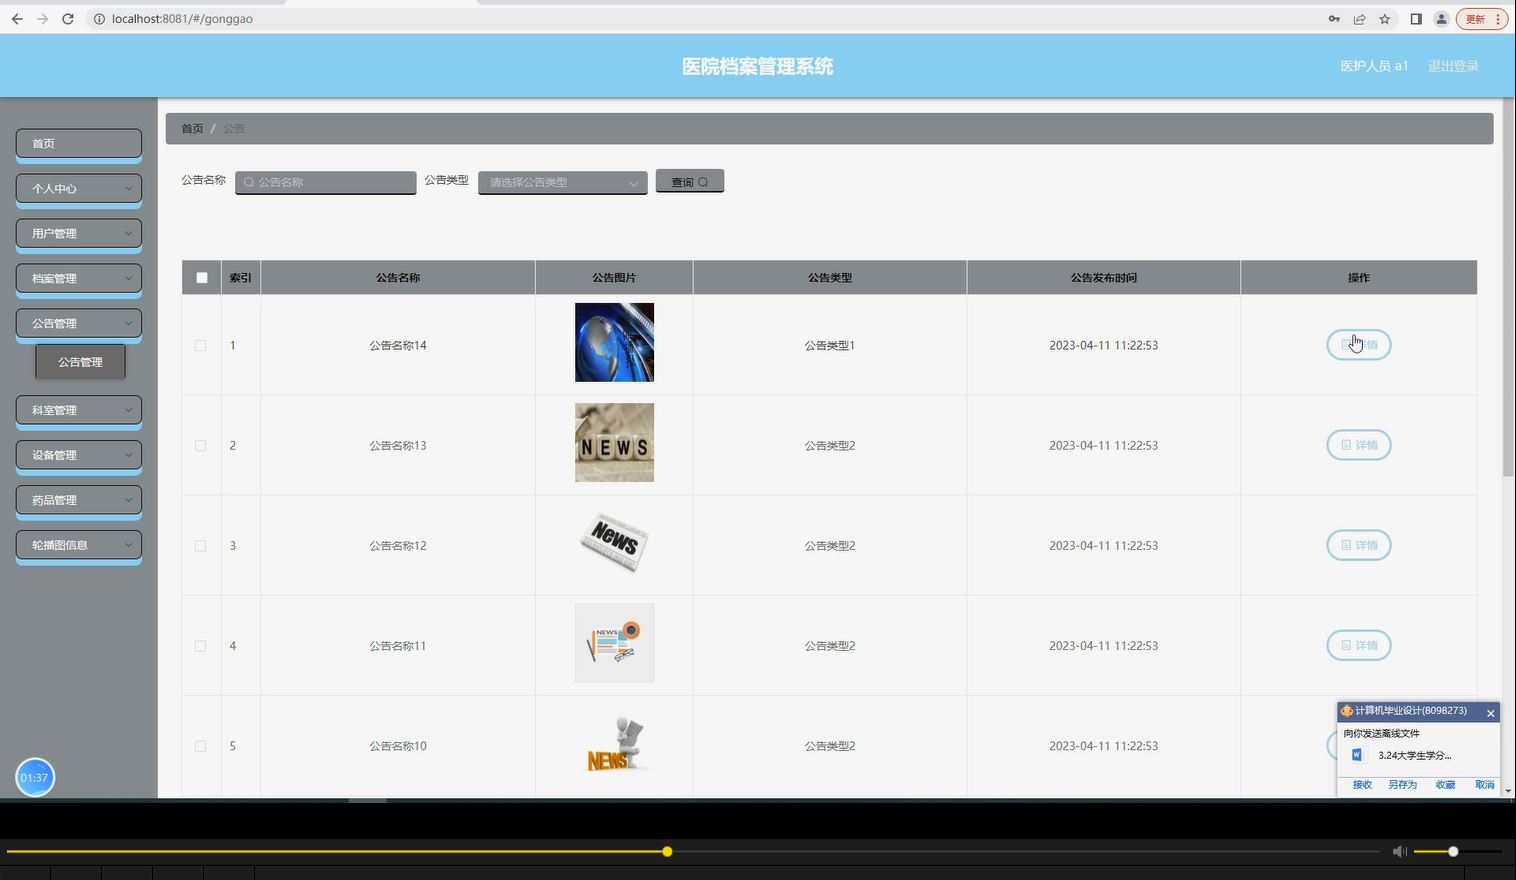Open the figure thumbnail for 公告名称10
Viewport: 1516px width, 880px height.
[x=614, y=745]
